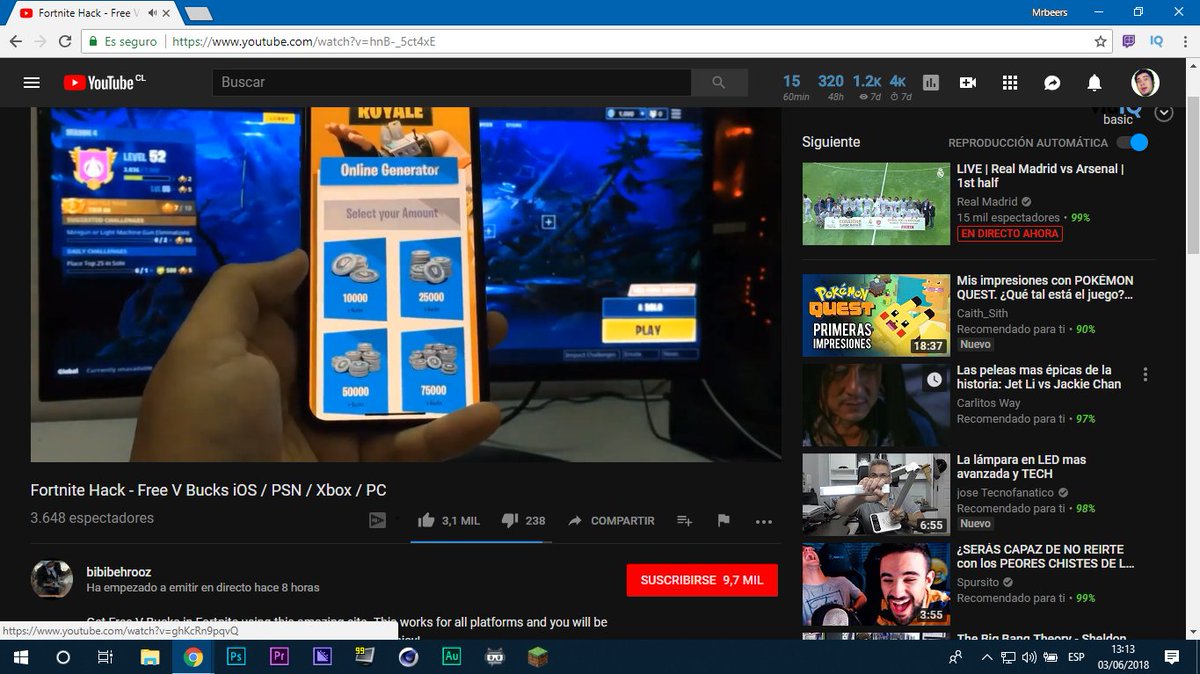Open the messages share-bubble icon
Image resolution: width=1200 pixels, height=674 pixels.
tap(1052, 83)
